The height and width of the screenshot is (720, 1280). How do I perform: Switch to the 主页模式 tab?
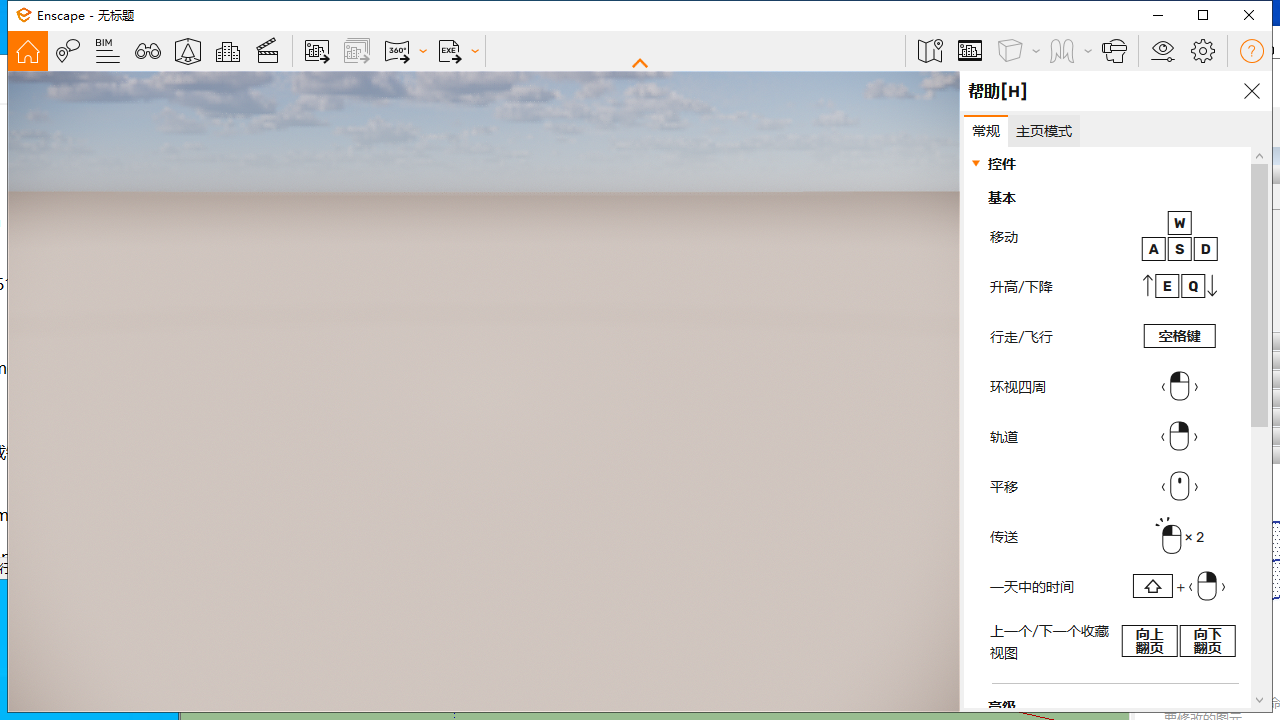[1043, 130]
